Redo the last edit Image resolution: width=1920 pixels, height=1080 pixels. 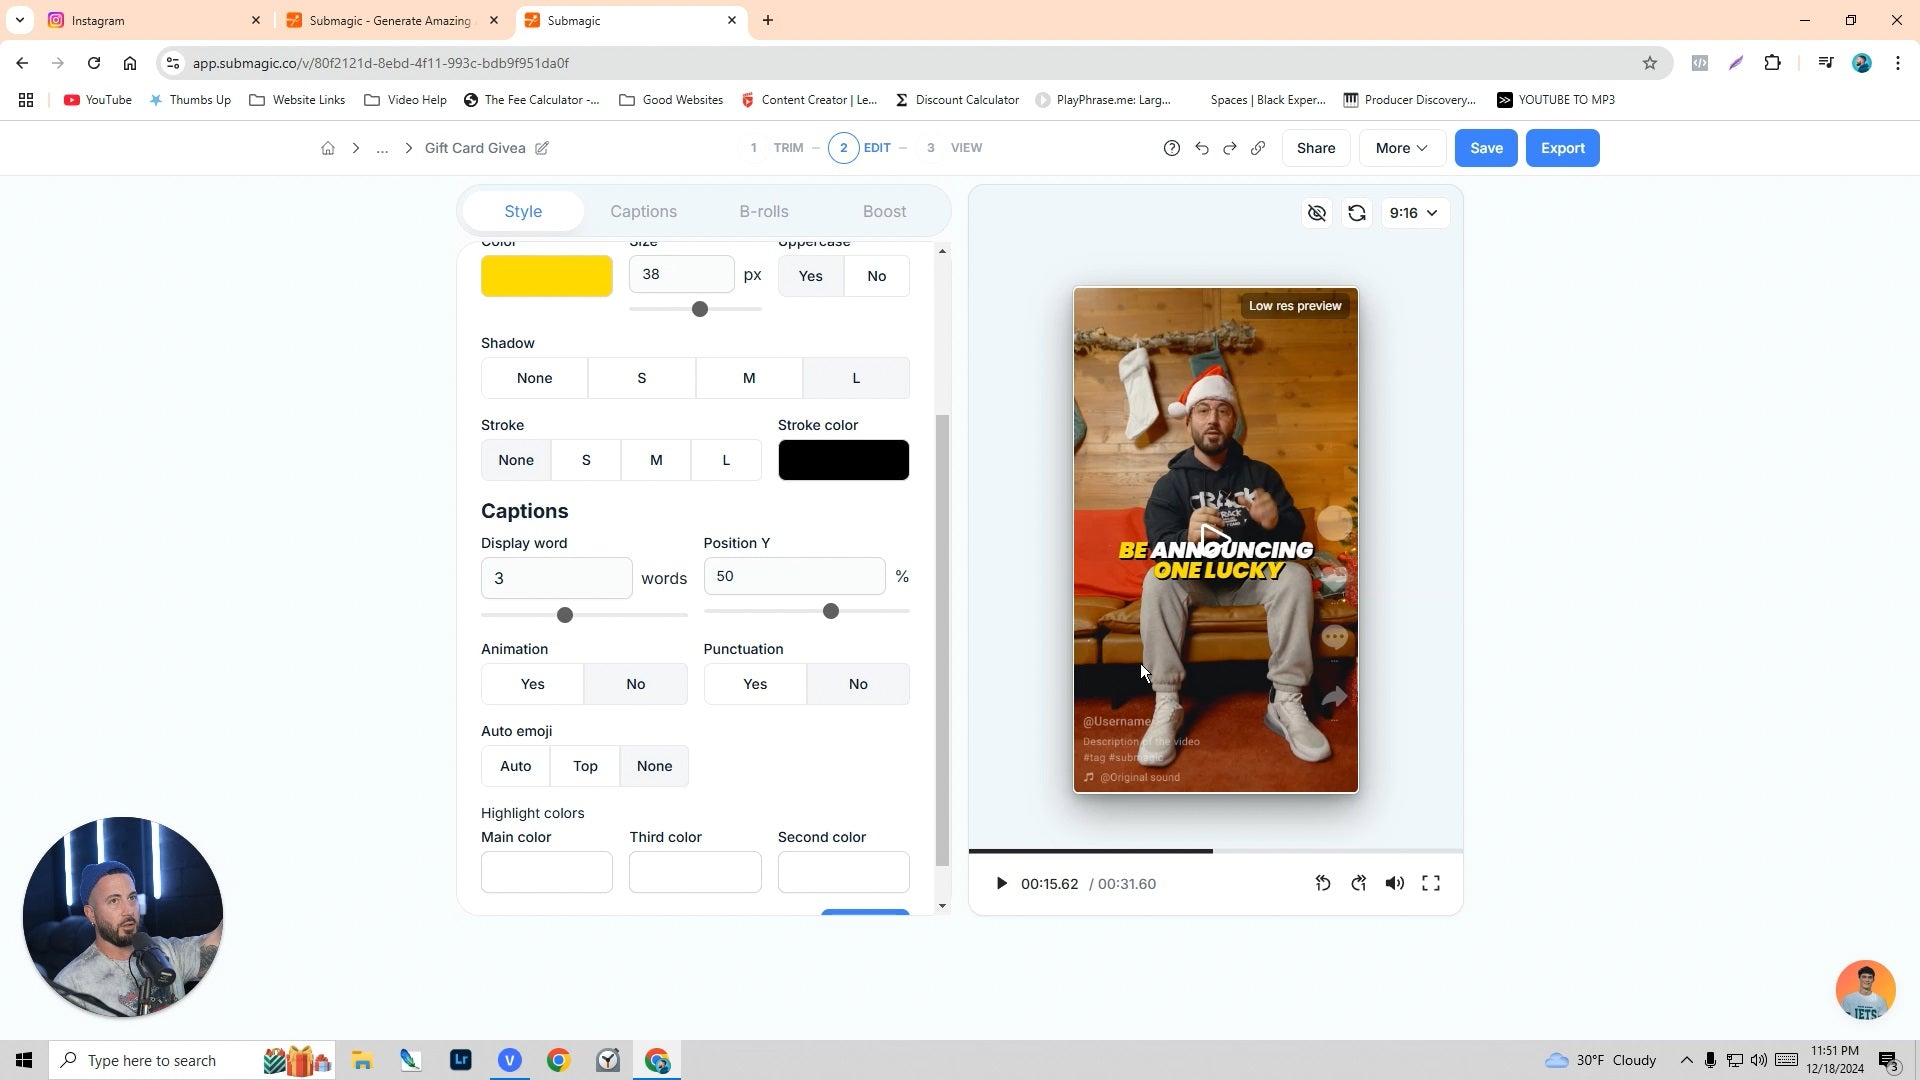tap(1230, 148)
